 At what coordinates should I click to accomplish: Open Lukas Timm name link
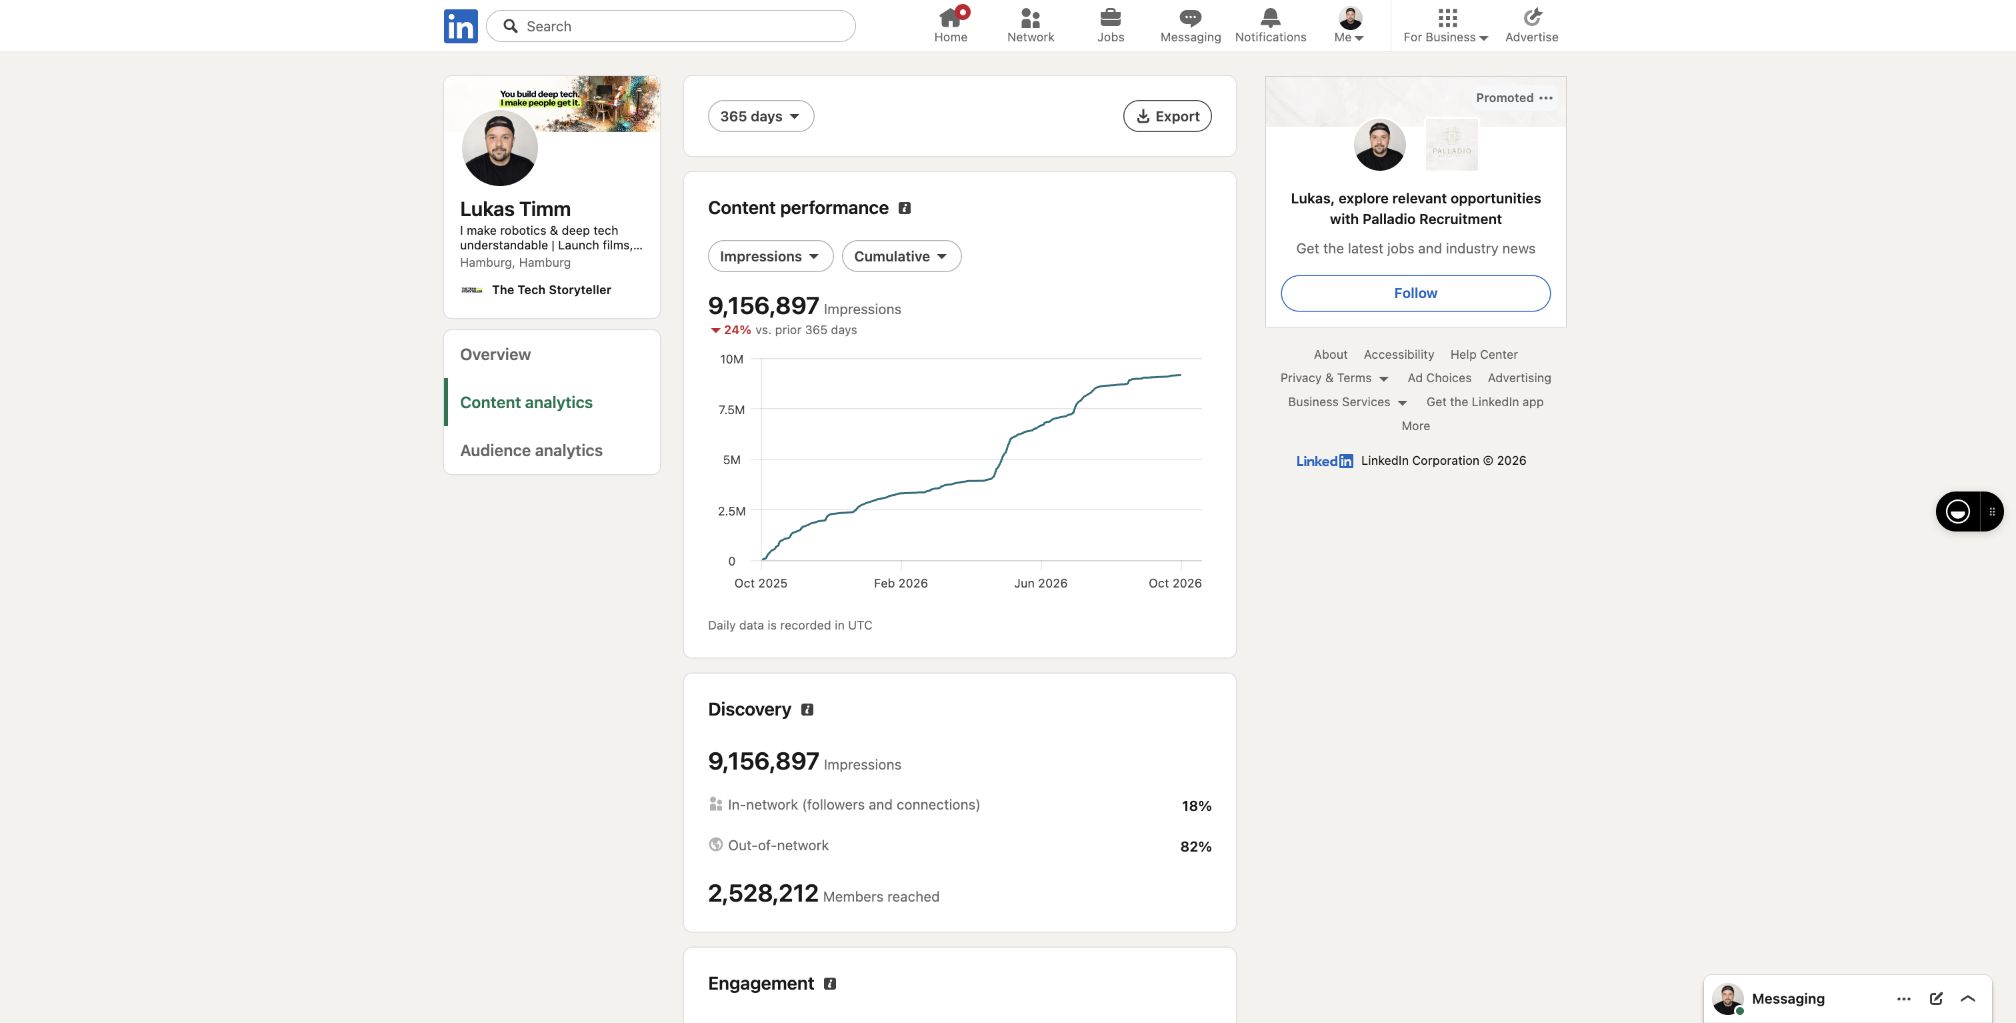tap(515, 209)
